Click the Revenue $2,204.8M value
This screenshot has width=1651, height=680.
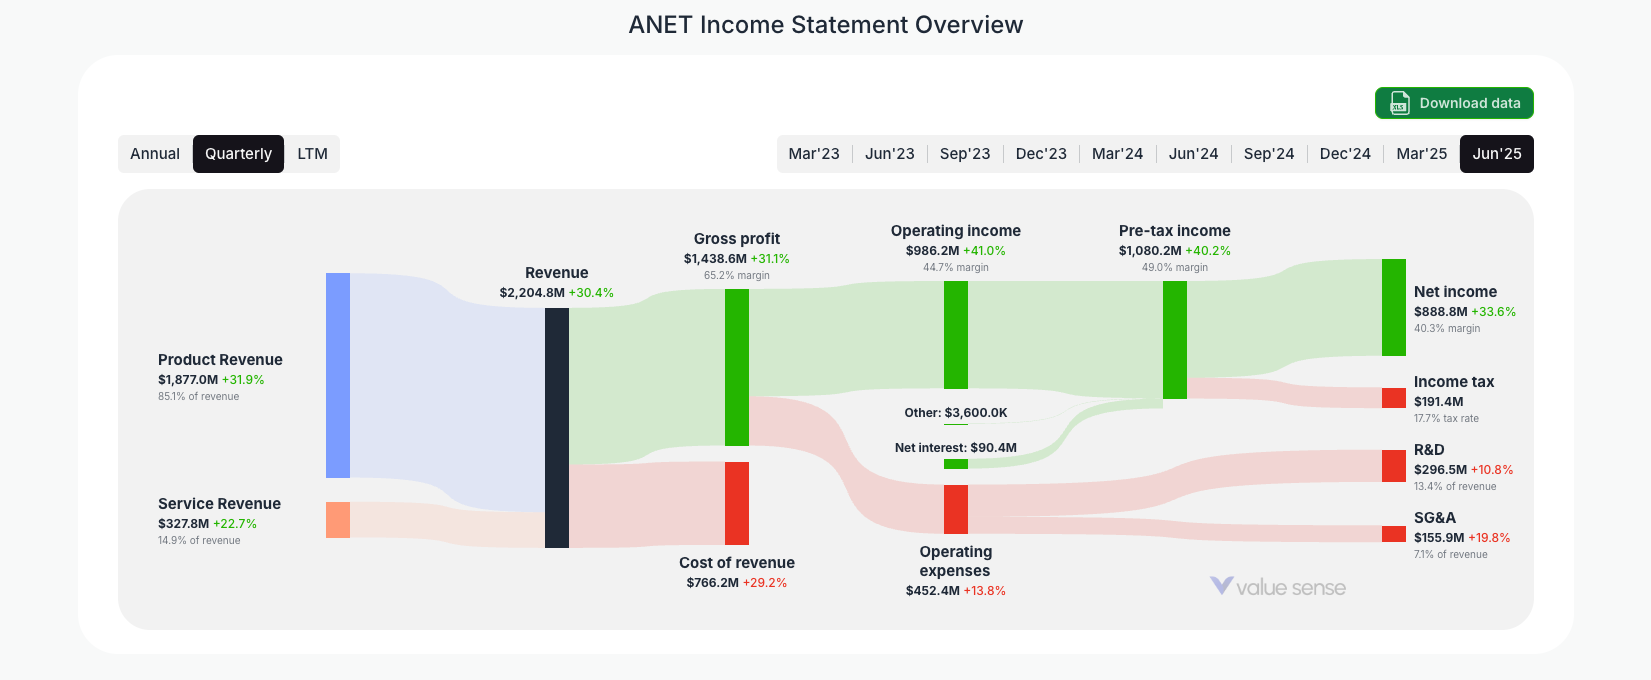pyautogui.click(x=532, y=293)
